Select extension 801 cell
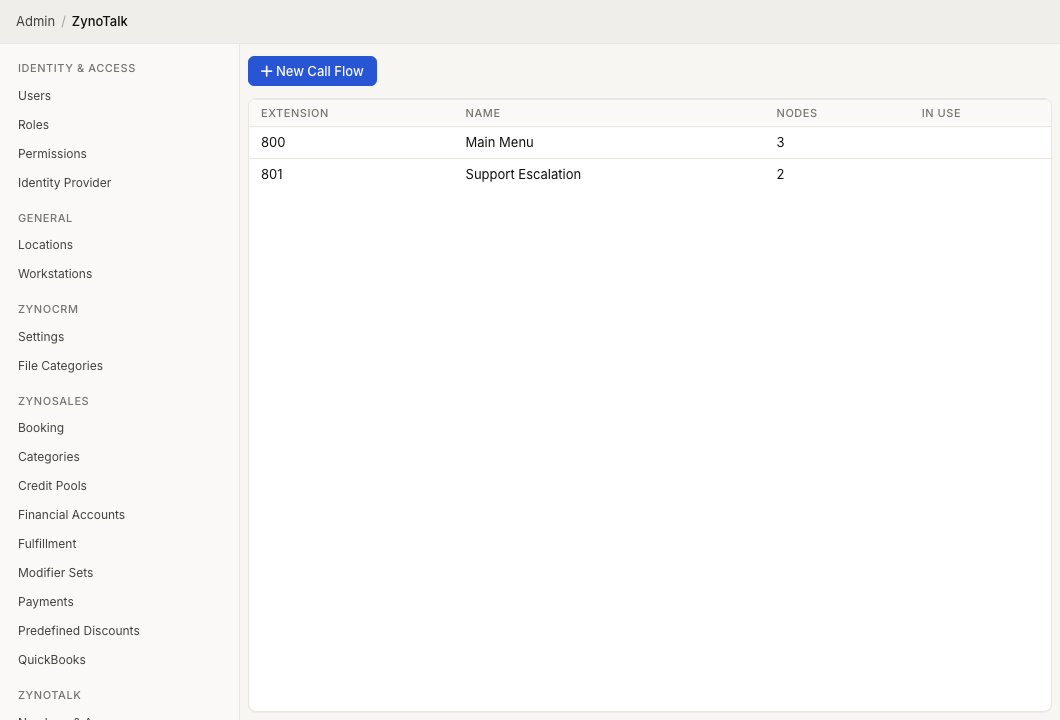This screenshot has height=720, width=1060. 272,174
